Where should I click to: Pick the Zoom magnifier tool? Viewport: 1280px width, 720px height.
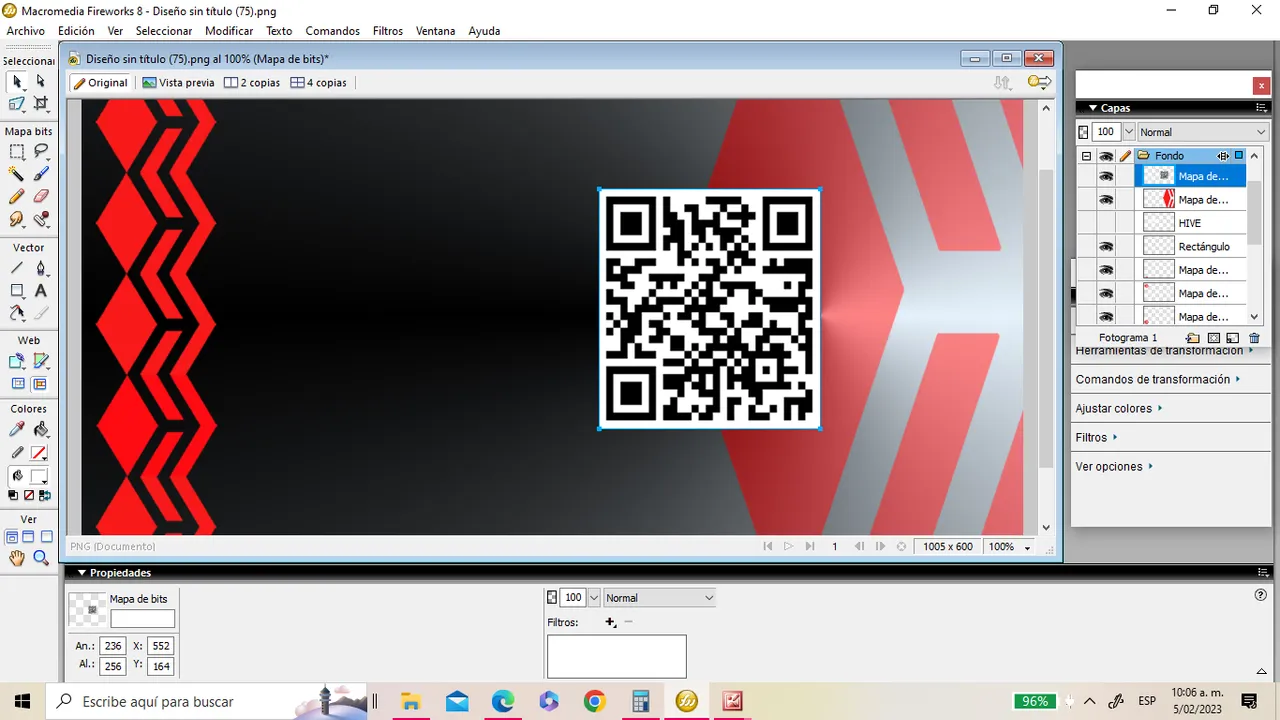tap(41, 558)
